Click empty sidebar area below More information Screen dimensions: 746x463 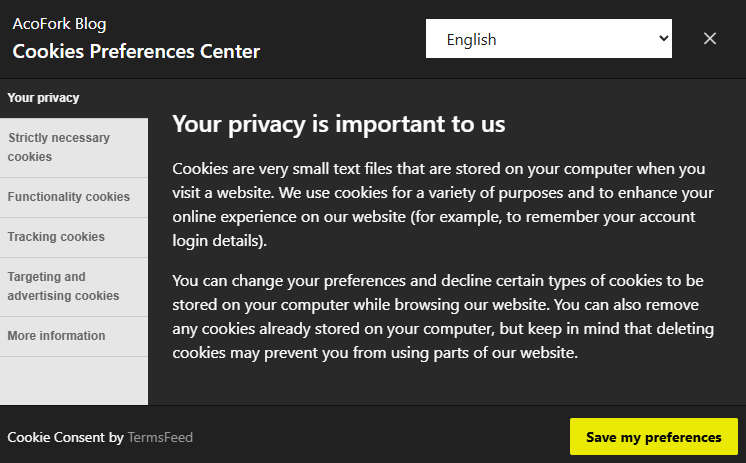(74, 380)
